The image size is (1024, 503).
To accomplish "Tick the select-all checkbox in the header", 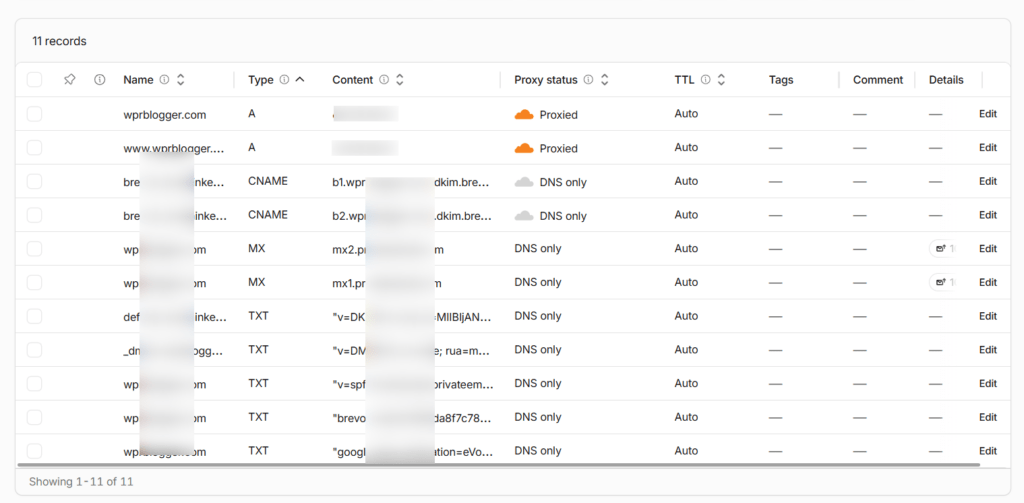I will click(x=34, y=80).
